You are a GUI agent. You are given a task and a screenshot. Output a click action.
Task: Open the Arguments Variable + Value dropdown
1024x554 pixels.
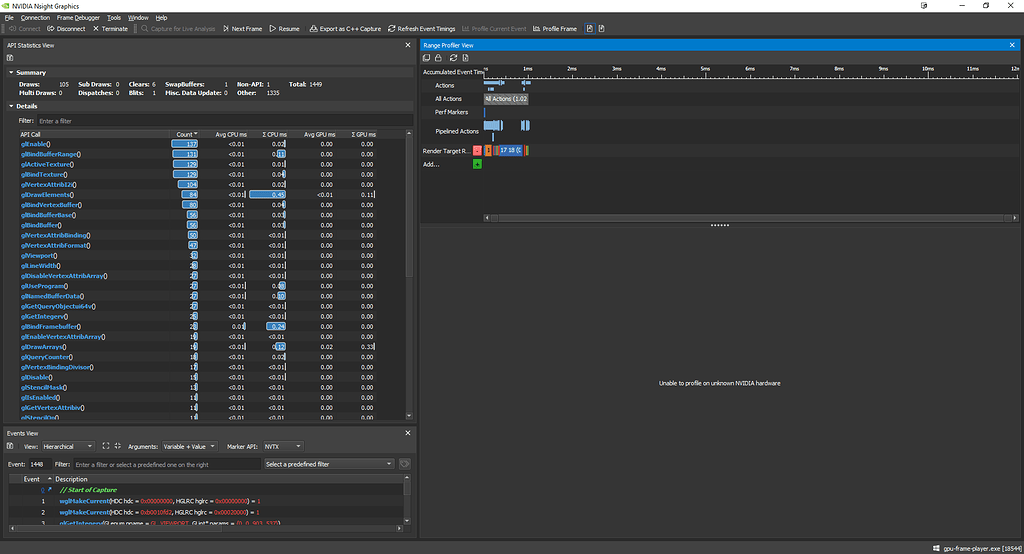tap(189, 446)
